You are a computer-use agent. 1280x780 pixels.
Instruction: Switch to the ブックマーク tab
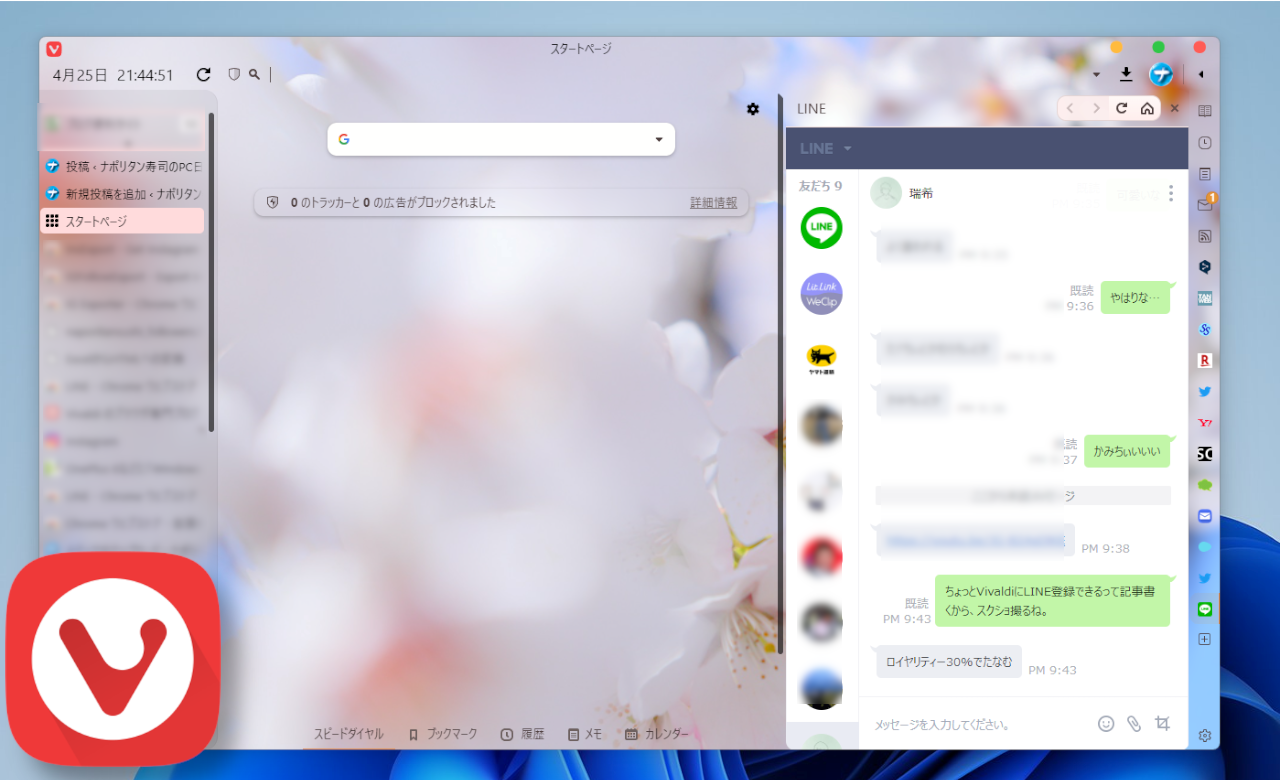click(x=443, y=734)
